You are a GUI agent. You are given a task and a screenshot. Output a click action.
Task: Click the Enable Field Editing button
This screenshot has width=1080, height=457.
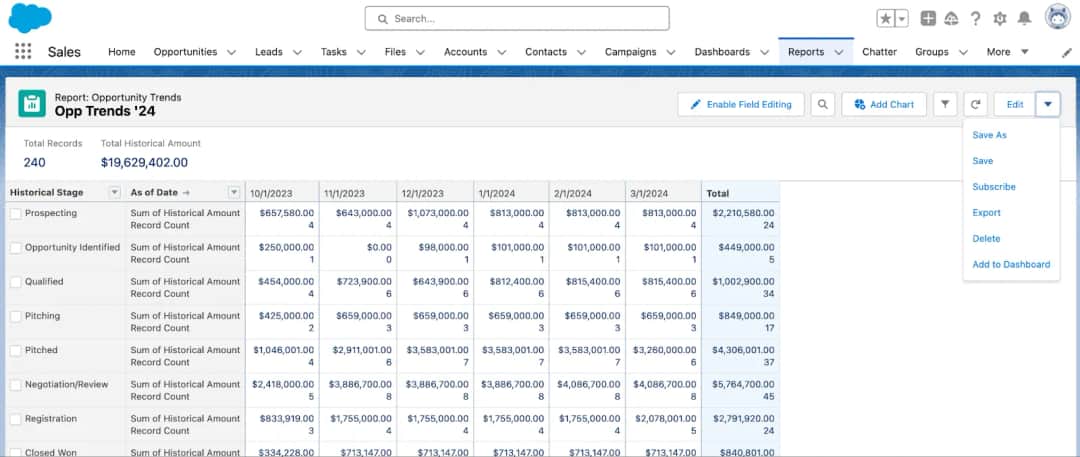tap(740, 105)
